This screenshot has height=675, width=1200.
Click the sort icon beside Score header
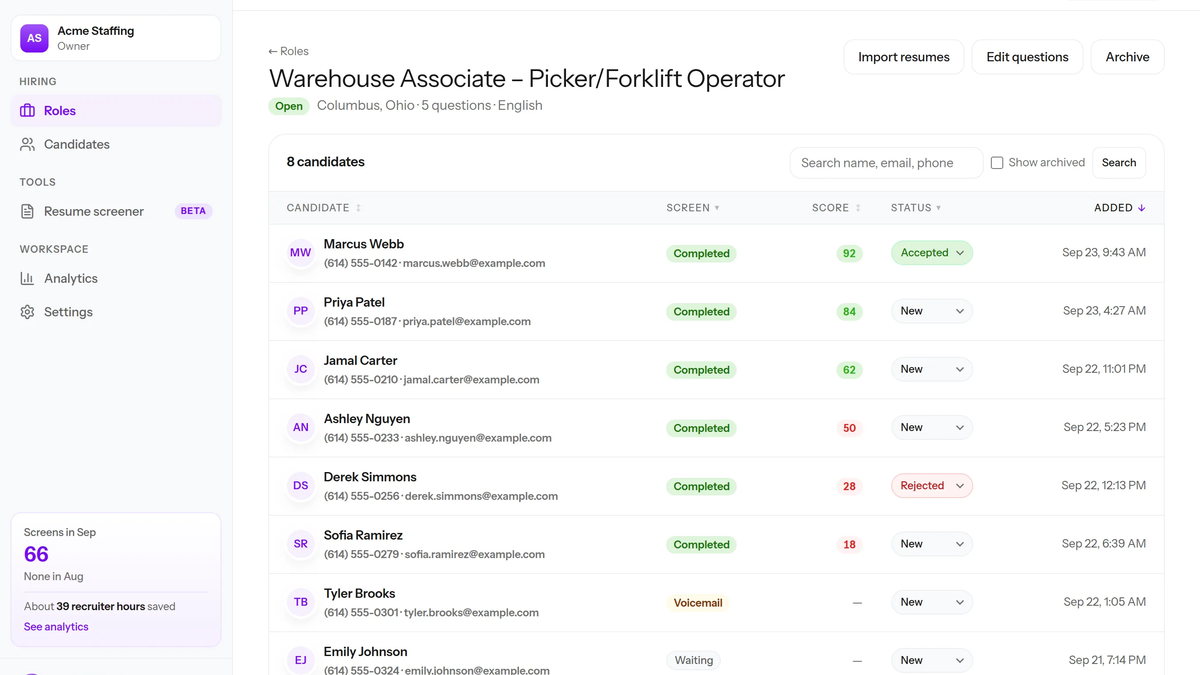[858, 208]
